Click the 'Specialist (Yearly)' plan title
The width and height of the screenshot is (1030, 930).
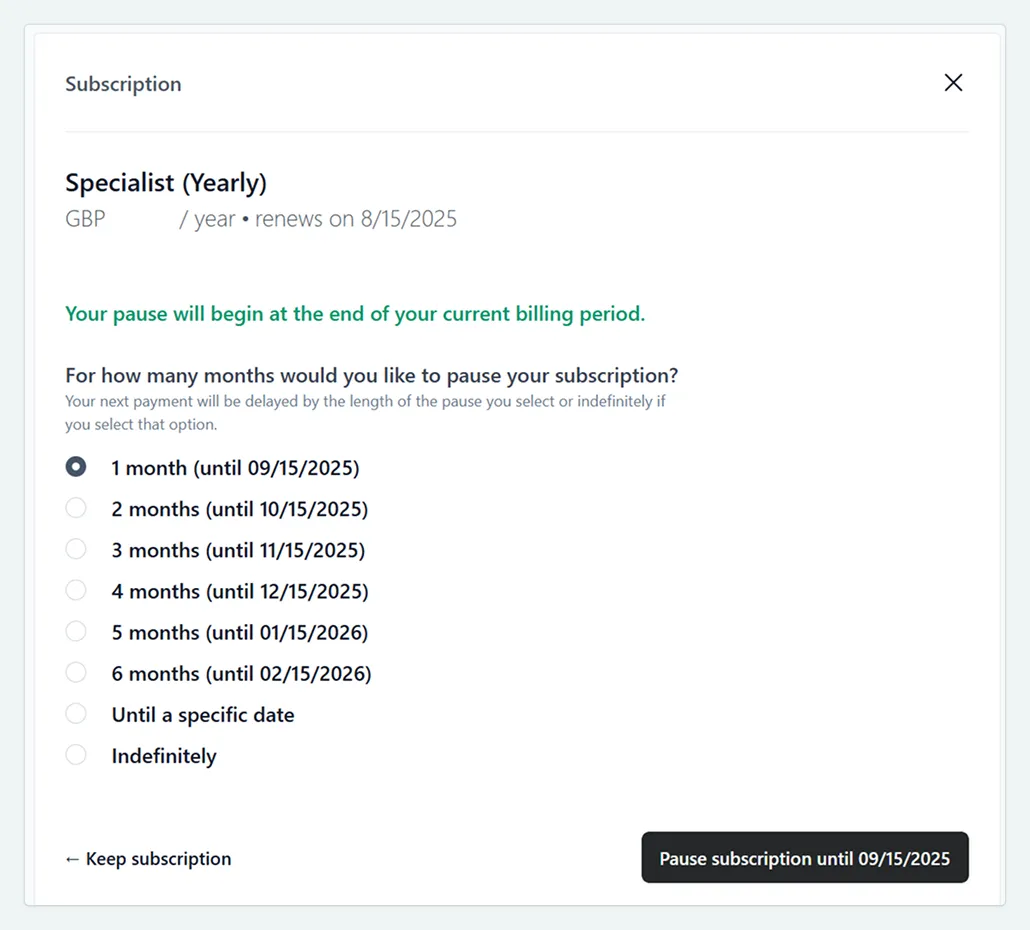coord(166,182)
